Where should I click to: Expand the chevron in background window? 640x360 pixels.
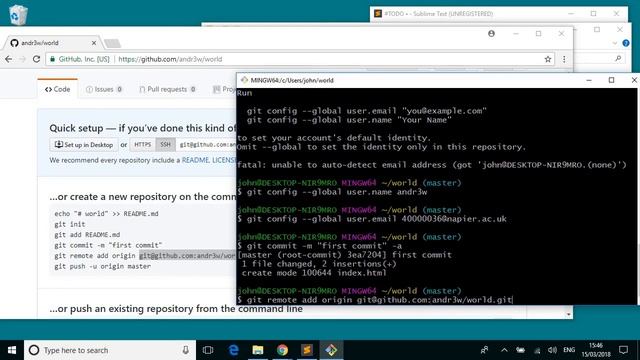click(x=615, y=43)
